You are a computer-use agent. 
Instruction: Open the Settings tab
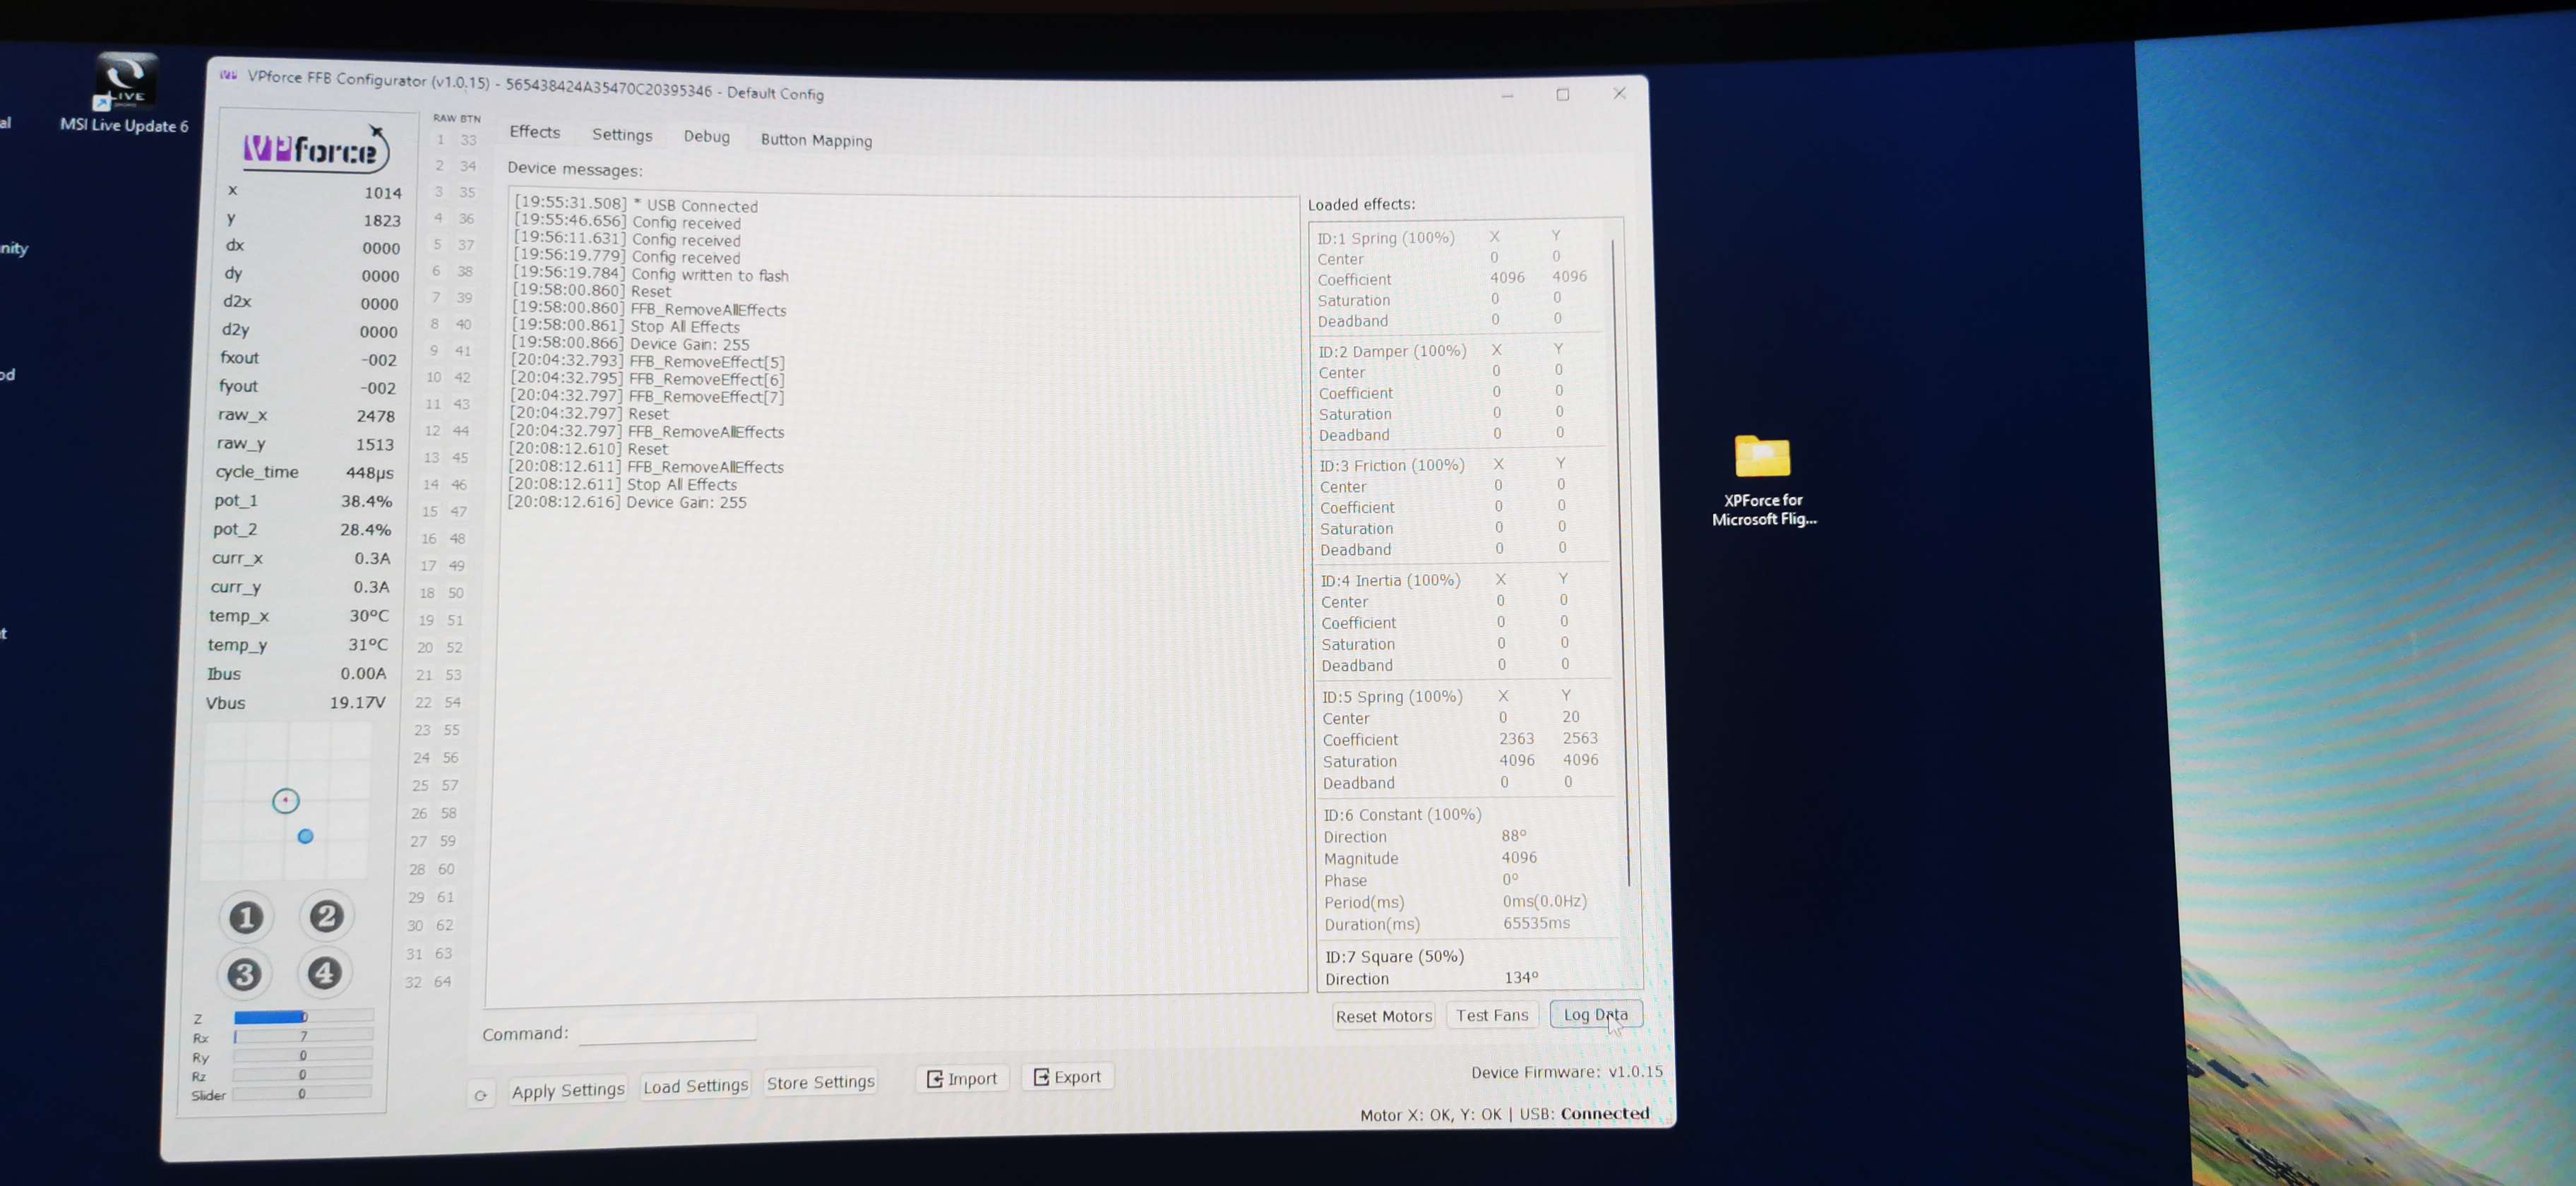pos(621,135)
